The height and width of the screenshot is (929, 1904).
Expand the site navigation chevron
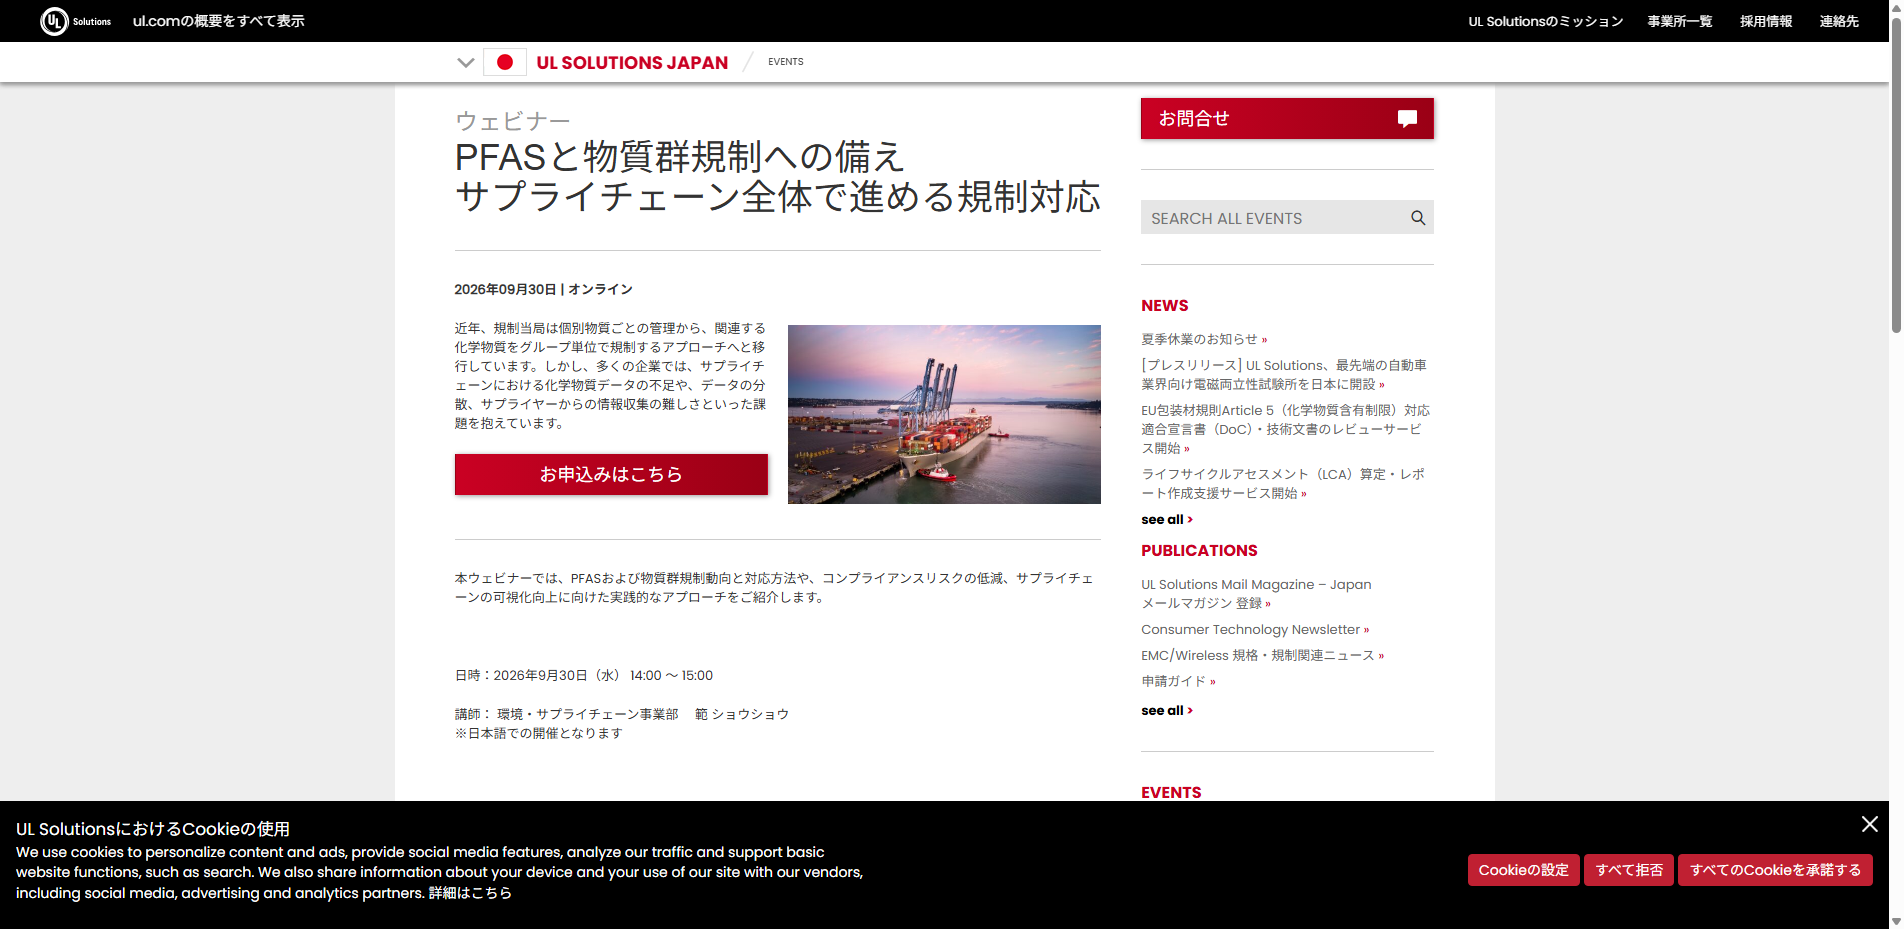pos(465,62)
